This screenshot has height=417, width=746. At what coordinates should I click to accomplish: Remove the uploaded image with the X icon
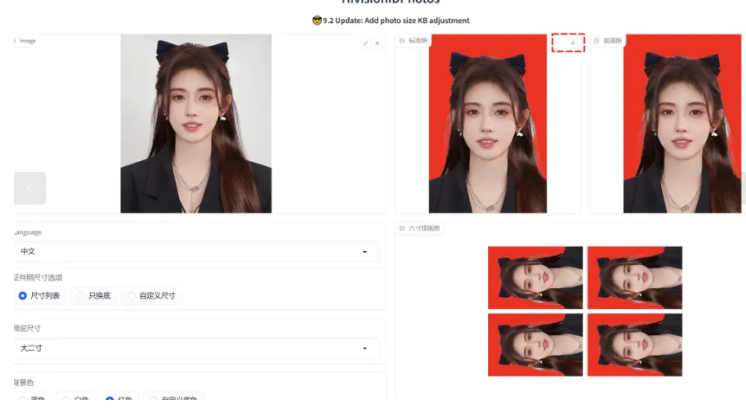pyautogui.click(x=377, y=44)
